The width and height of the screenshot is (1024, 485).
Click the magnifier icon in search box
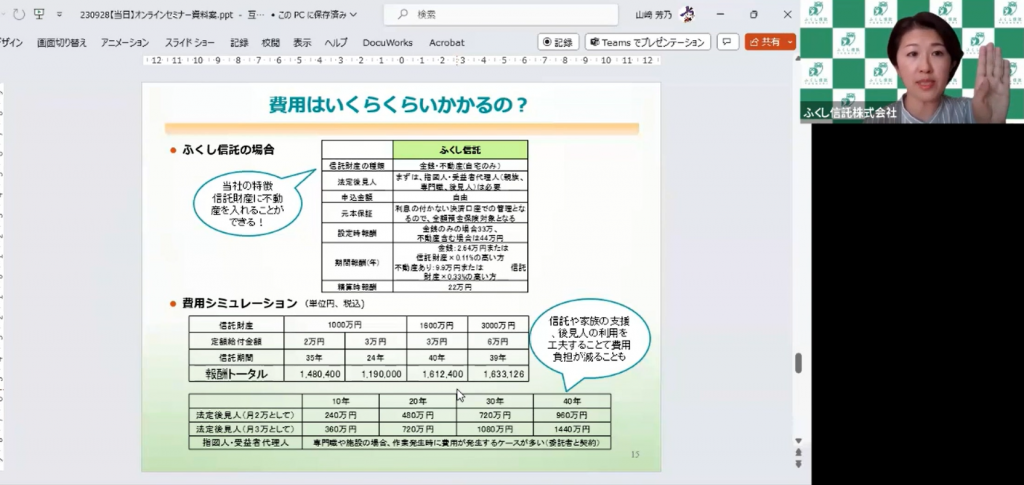403,14
